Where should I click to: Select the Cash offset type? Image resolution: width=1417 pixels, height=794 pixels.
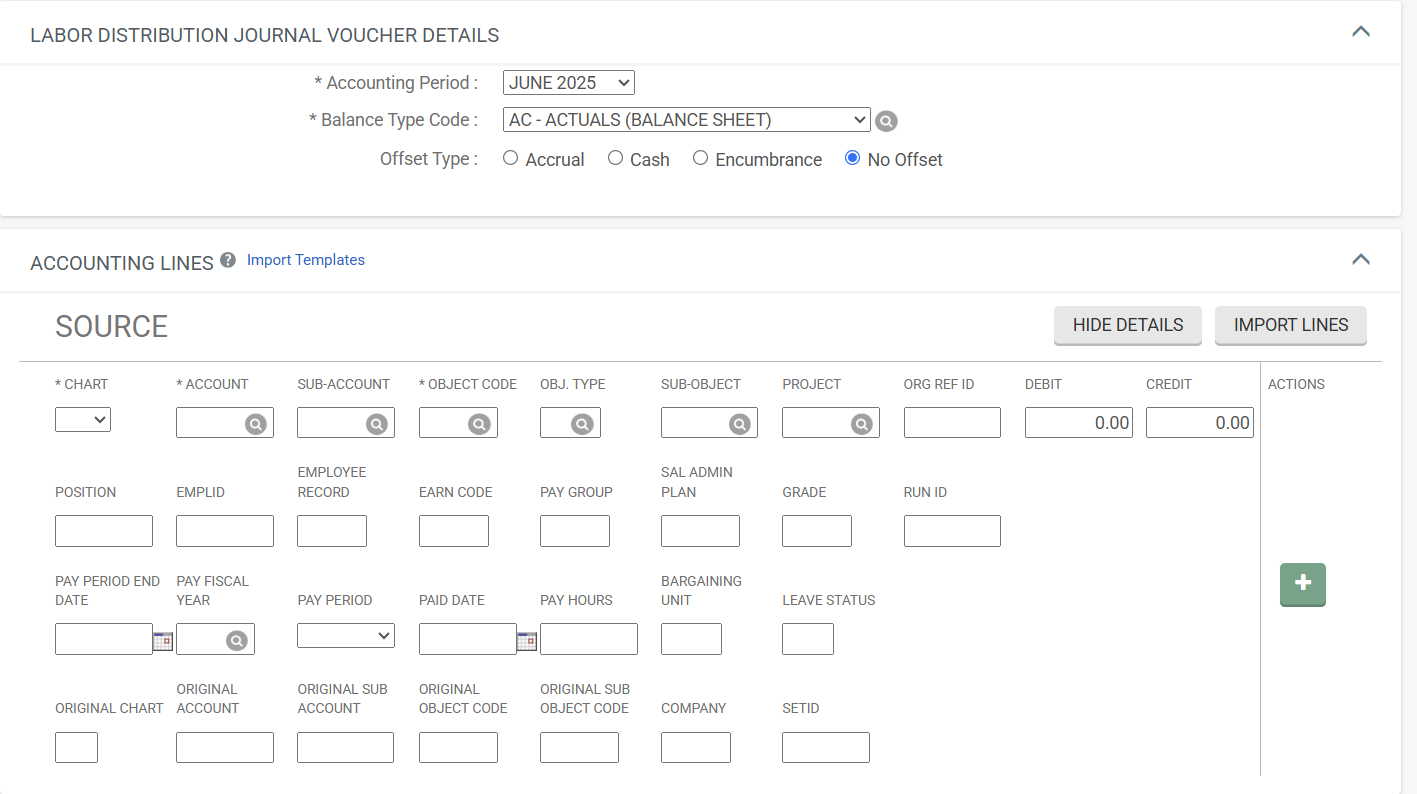[x=616, y=158]
